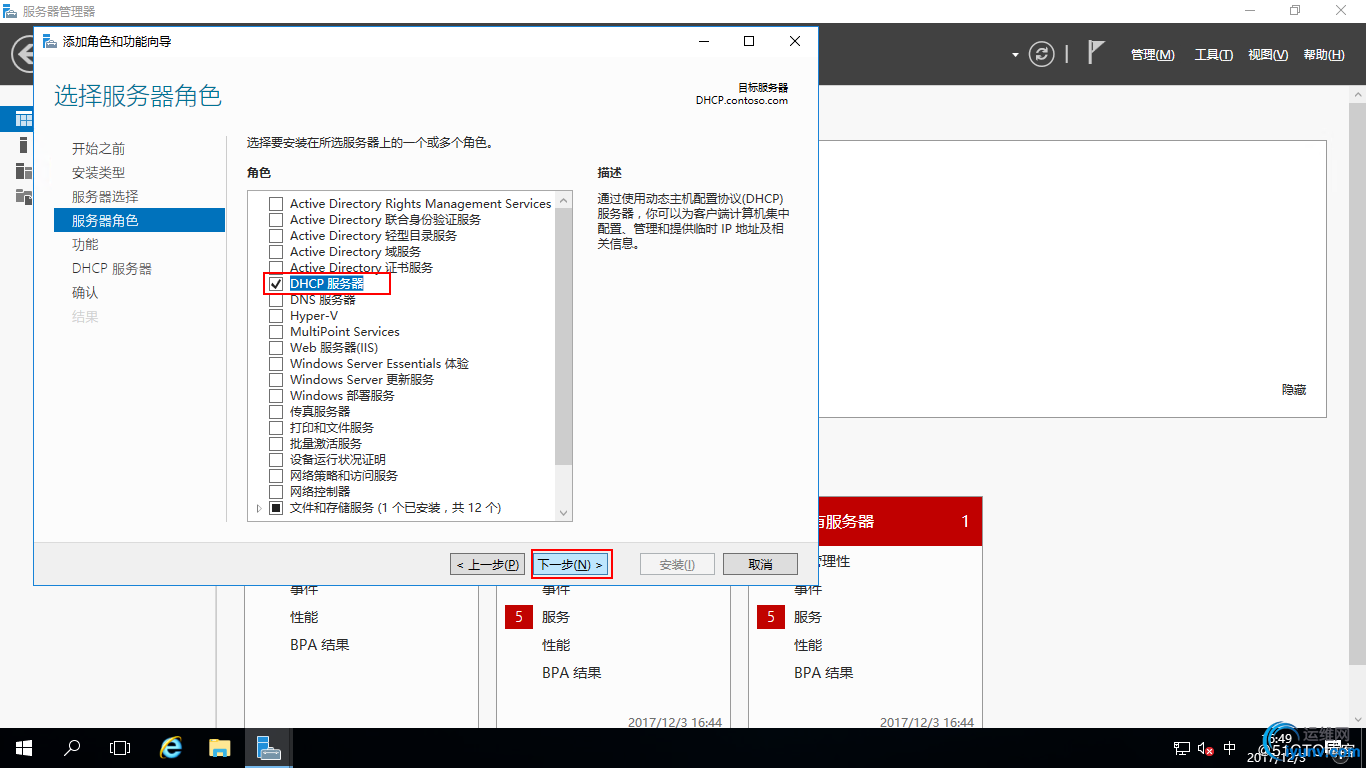Screen dimensions: 1366x768
Task: Uncheck the DHCP 服务器 role checkbox
Action: (276, 284)
